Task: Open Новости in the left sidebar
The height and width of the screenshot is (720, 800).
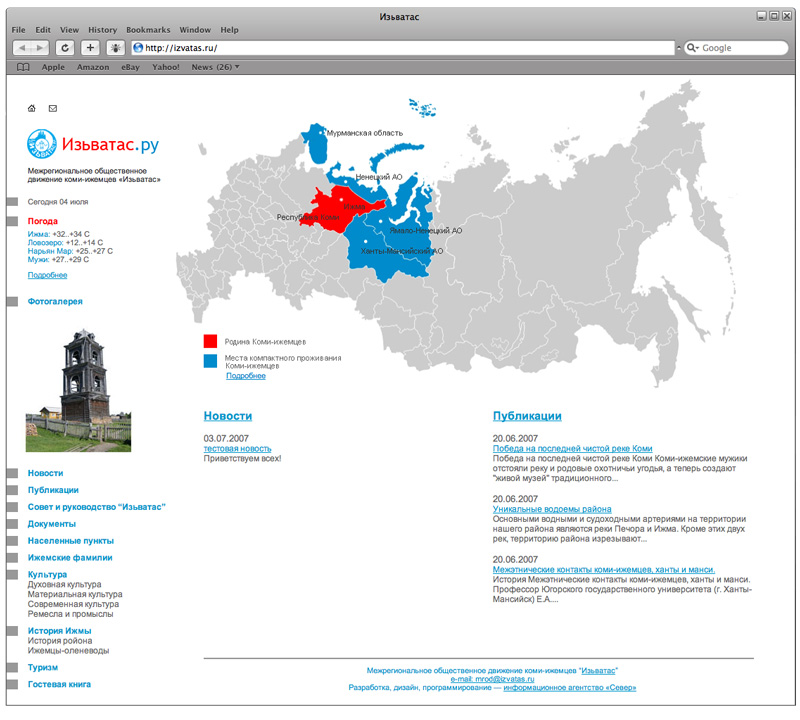Action: (45, 473)
